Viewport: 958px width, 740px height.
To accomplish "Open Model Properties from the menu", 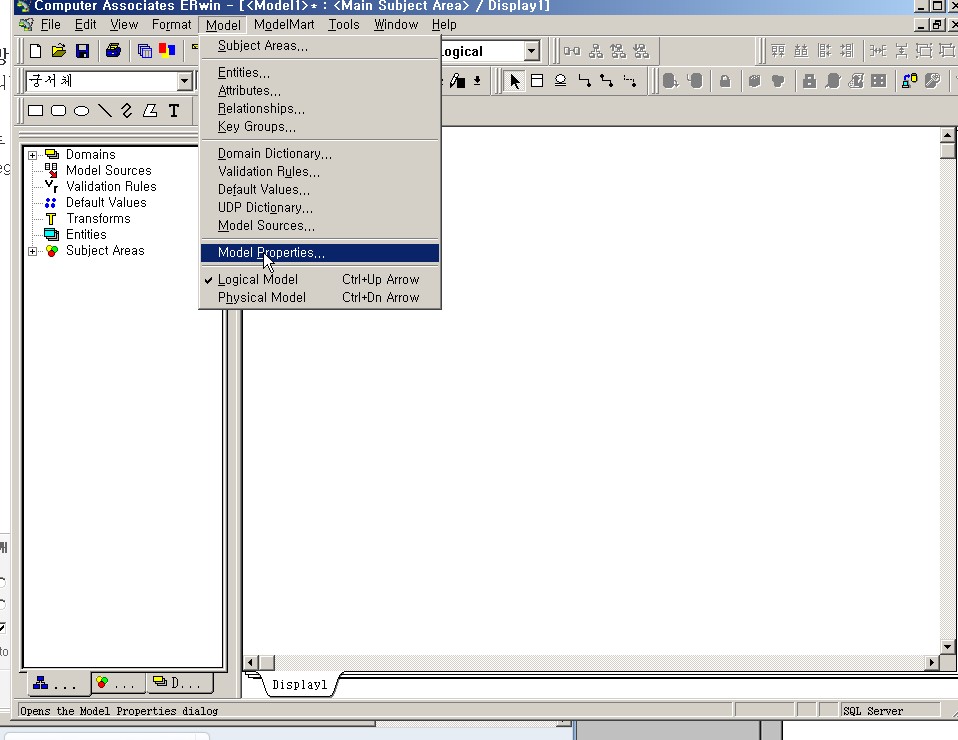I will click(x=320, y=252).
